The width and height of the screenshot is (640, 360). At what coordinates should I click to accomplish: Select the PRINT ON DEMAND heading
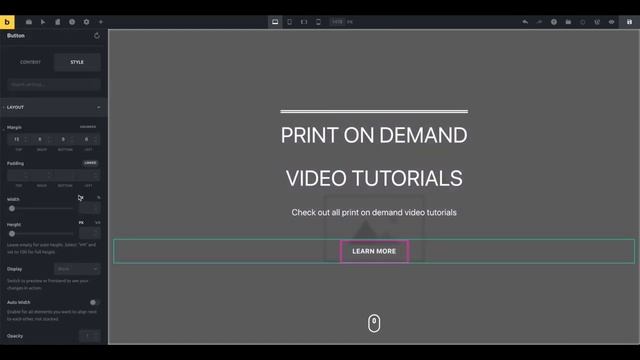(x=374, y=135)
